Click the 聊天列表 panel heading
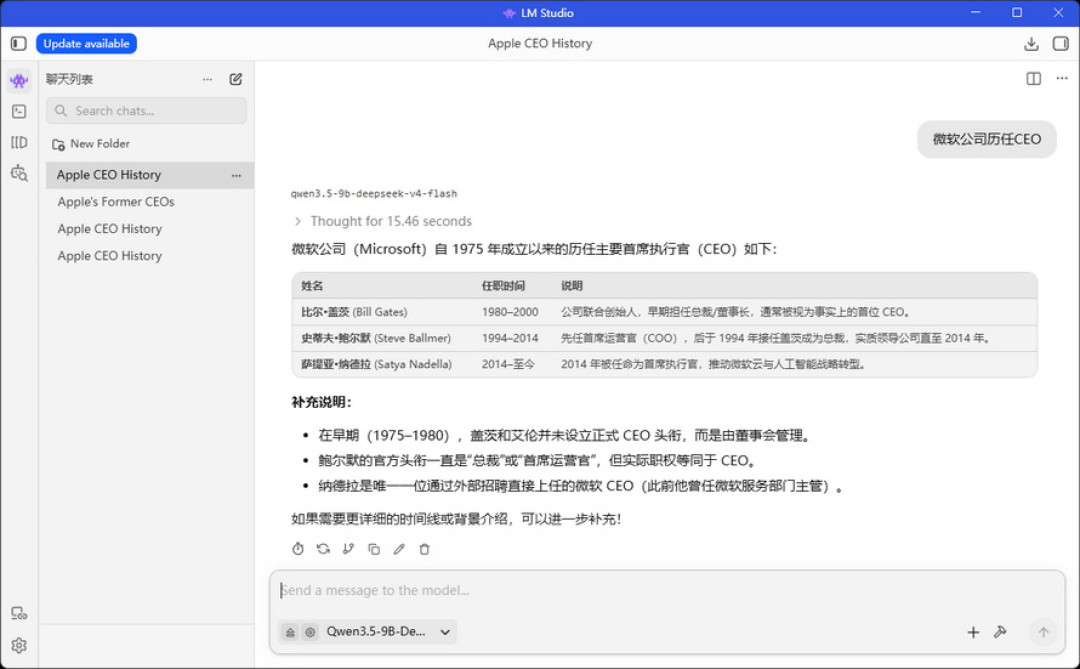 [69, 79]
